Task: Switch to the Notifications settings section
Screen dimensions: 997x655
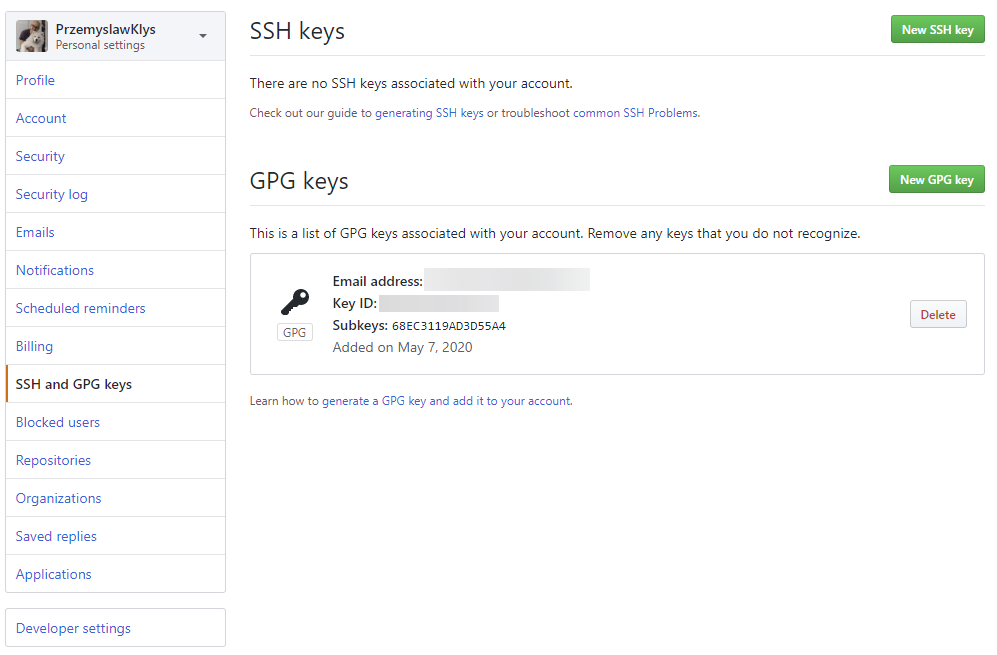Action: coord(54,270)
